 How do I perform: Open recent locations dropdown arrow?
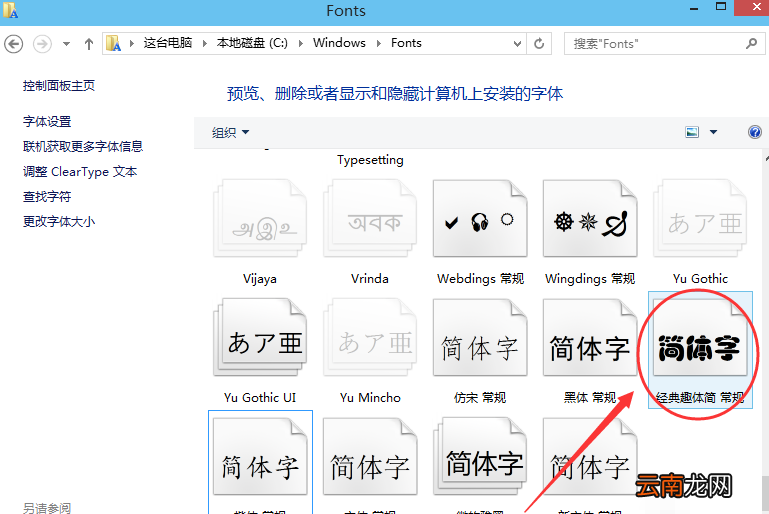66,44
